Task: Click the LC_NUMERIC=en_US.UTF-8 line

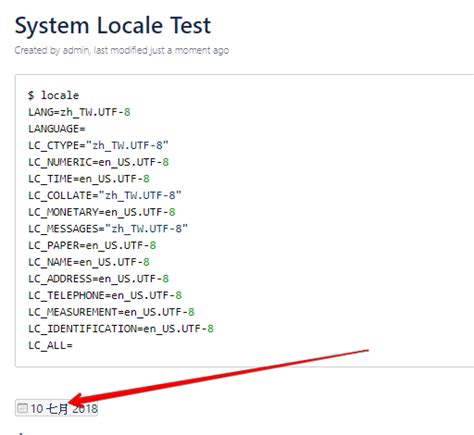Action: pos(98,162)
